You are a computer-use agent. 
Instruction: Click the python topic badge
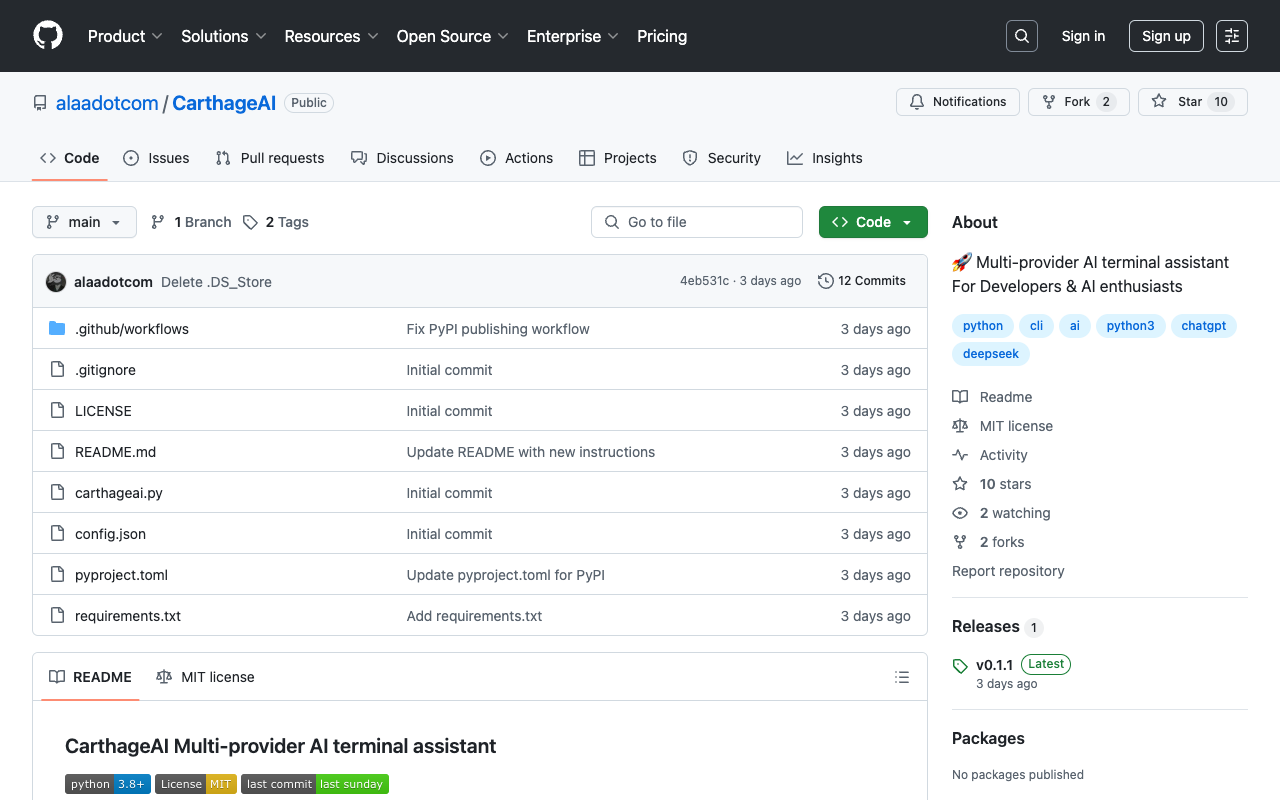982,325
